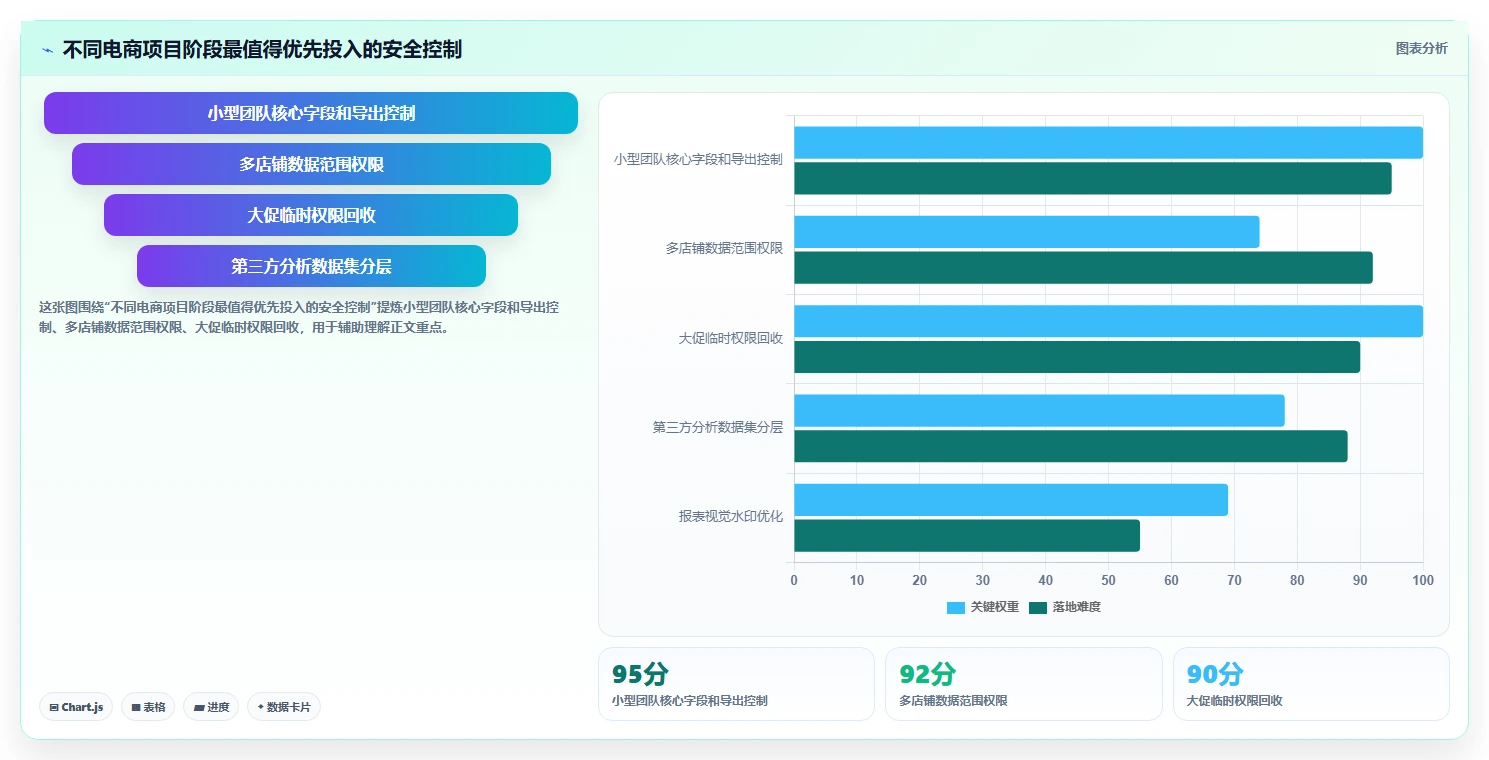Viewport: 1489px width, 760px height.
Task: Open the 95分 data card
Action: [x=736, y=684]
